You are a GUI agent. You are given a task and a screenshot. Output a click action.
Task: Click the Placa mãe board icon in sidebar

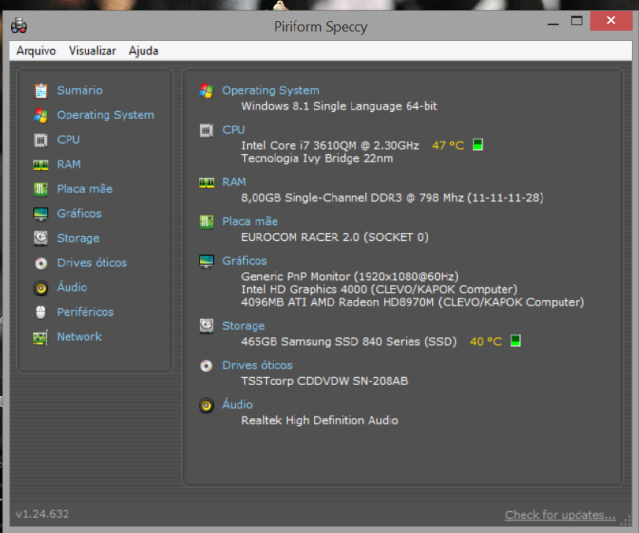tap(41, 189)
